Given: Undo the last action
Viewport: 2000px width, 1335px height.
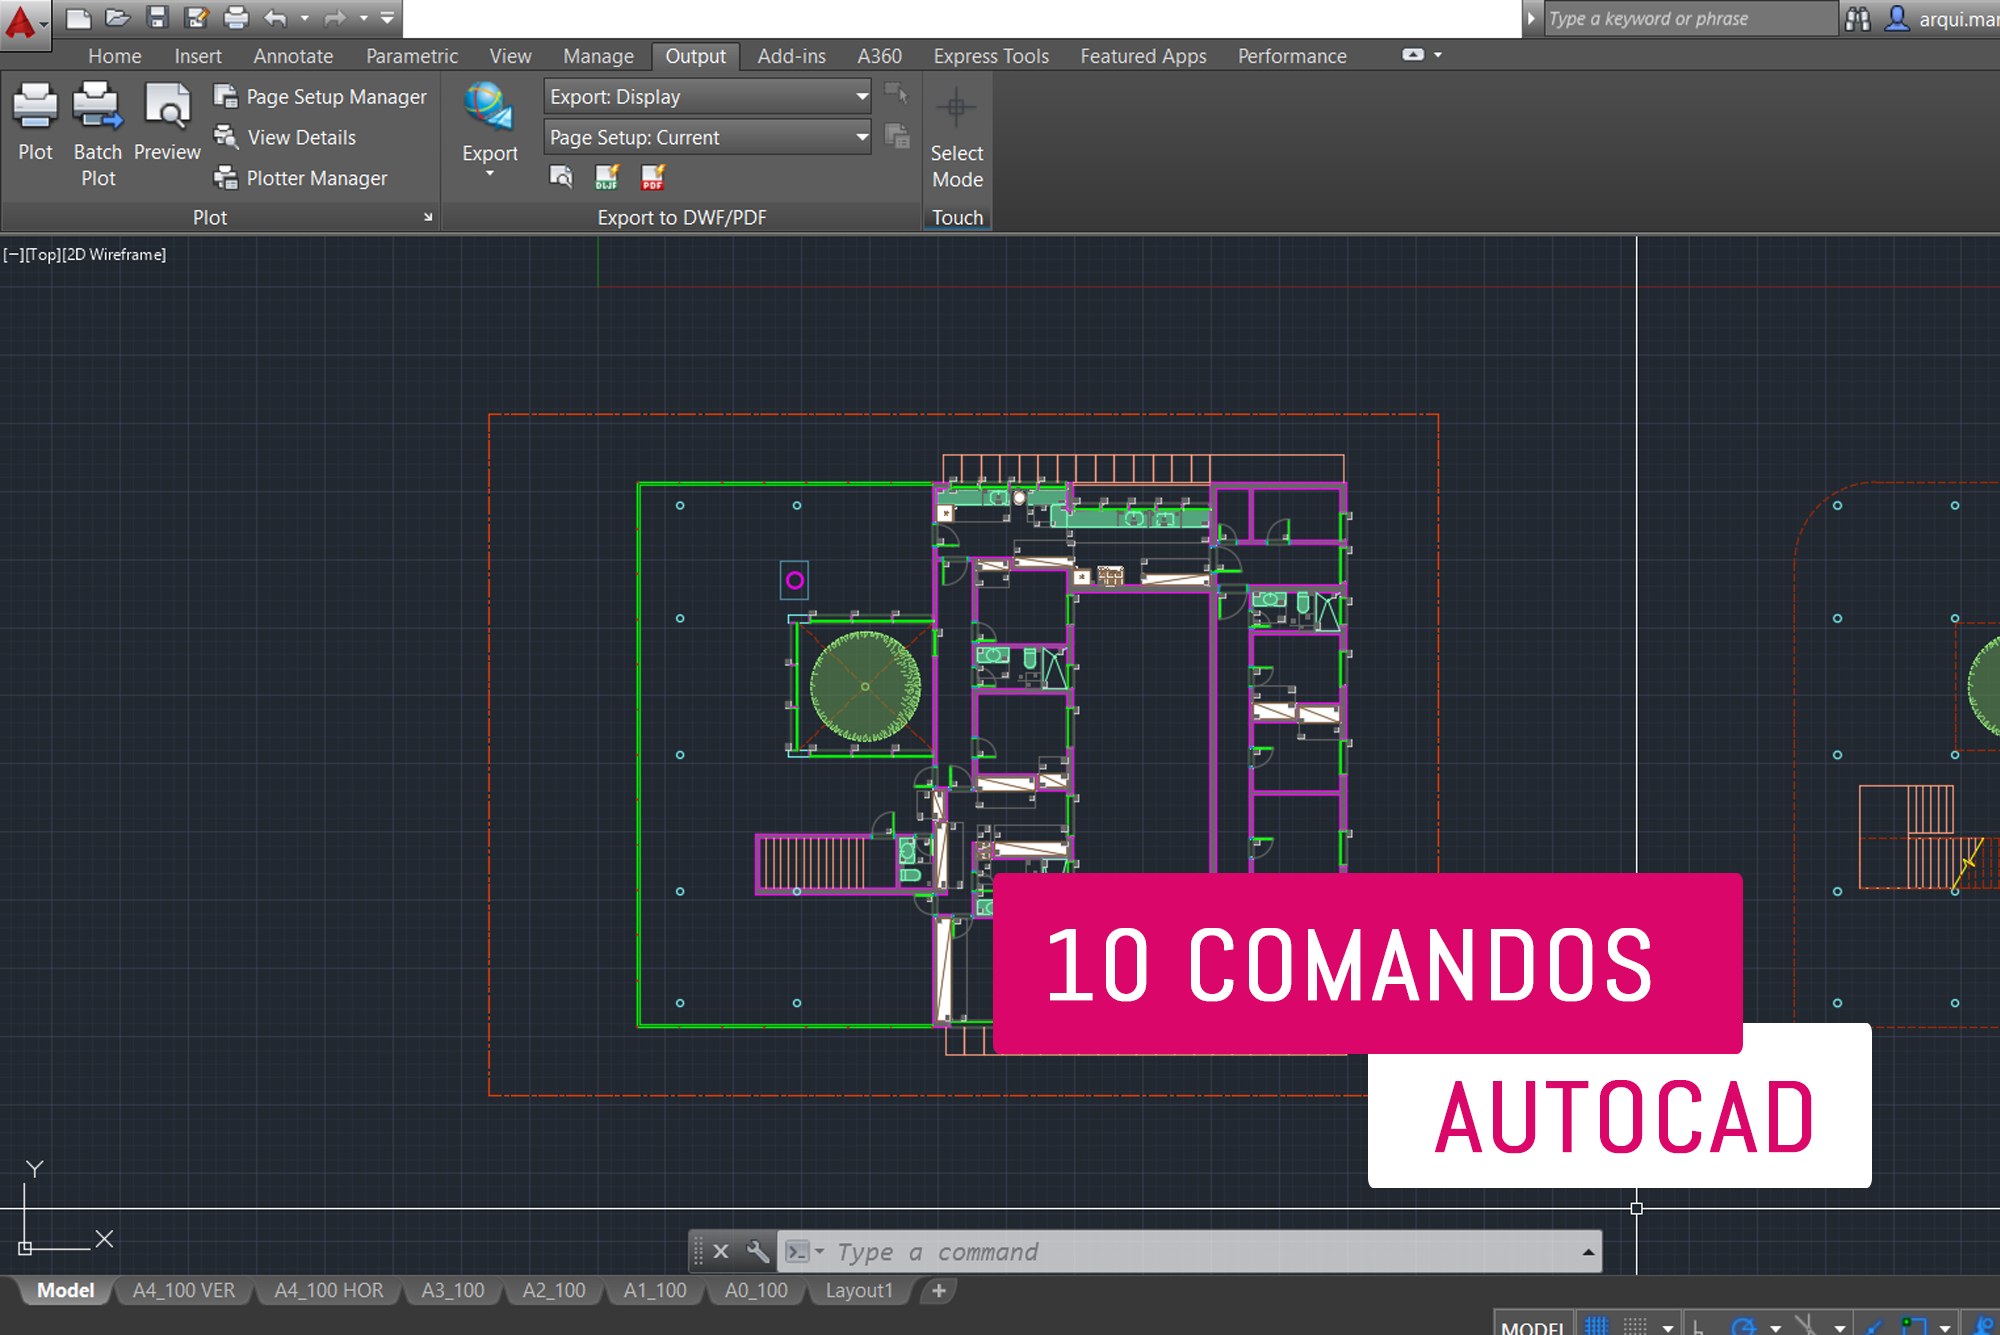Looking at the screenshot, I should tap(276, 18).
